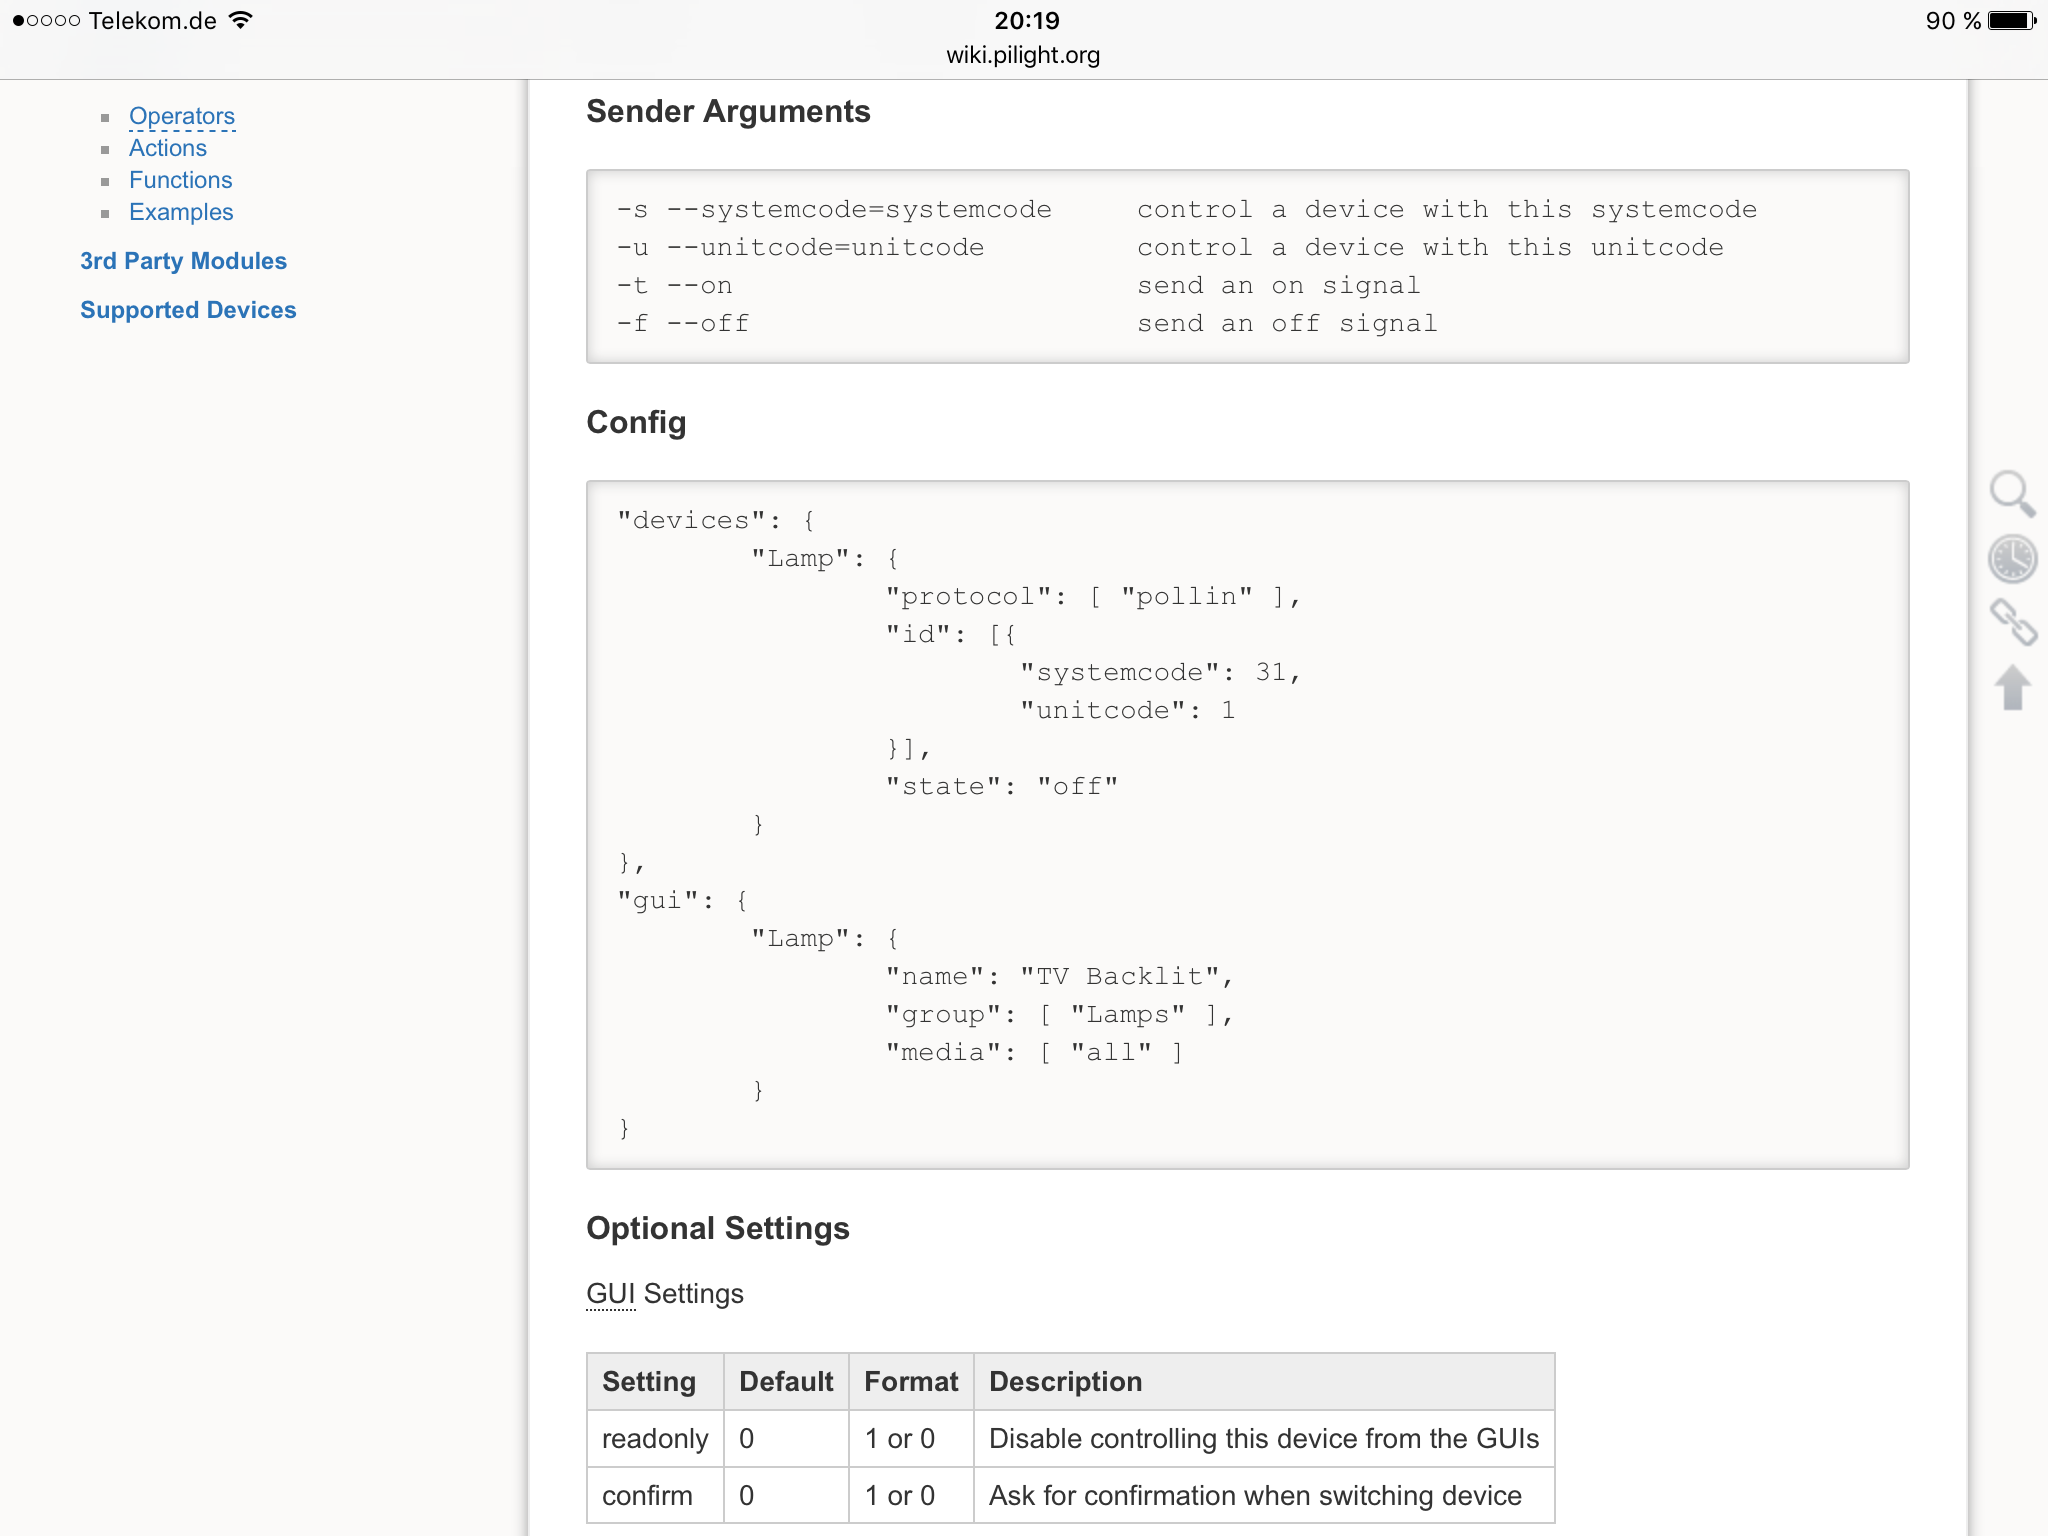The width and height of the screenshot is (2048, 1536).
Task: Tap the battery indicator icon
Action: 2010,20
